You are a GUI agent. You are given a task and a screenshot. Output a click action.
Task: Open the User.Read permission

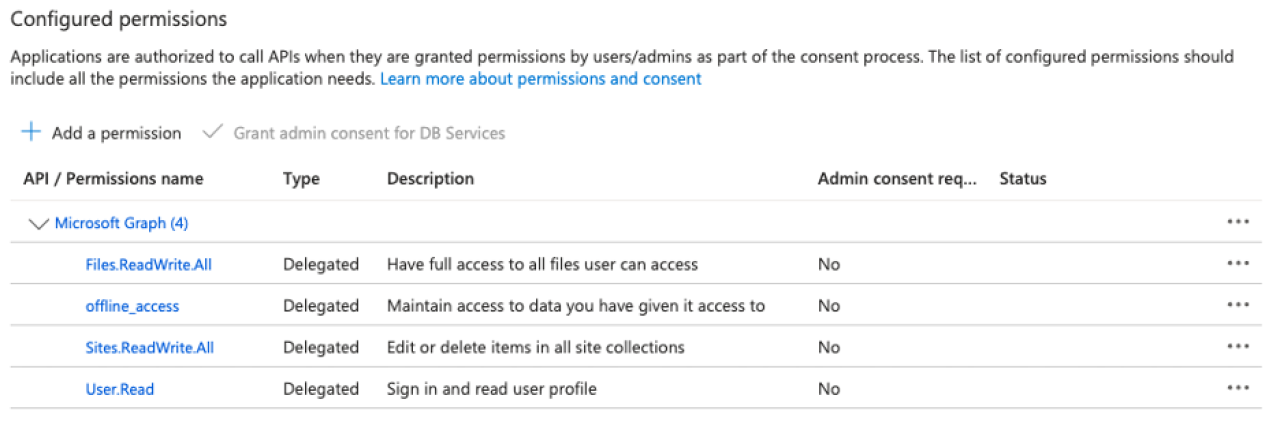120,389
